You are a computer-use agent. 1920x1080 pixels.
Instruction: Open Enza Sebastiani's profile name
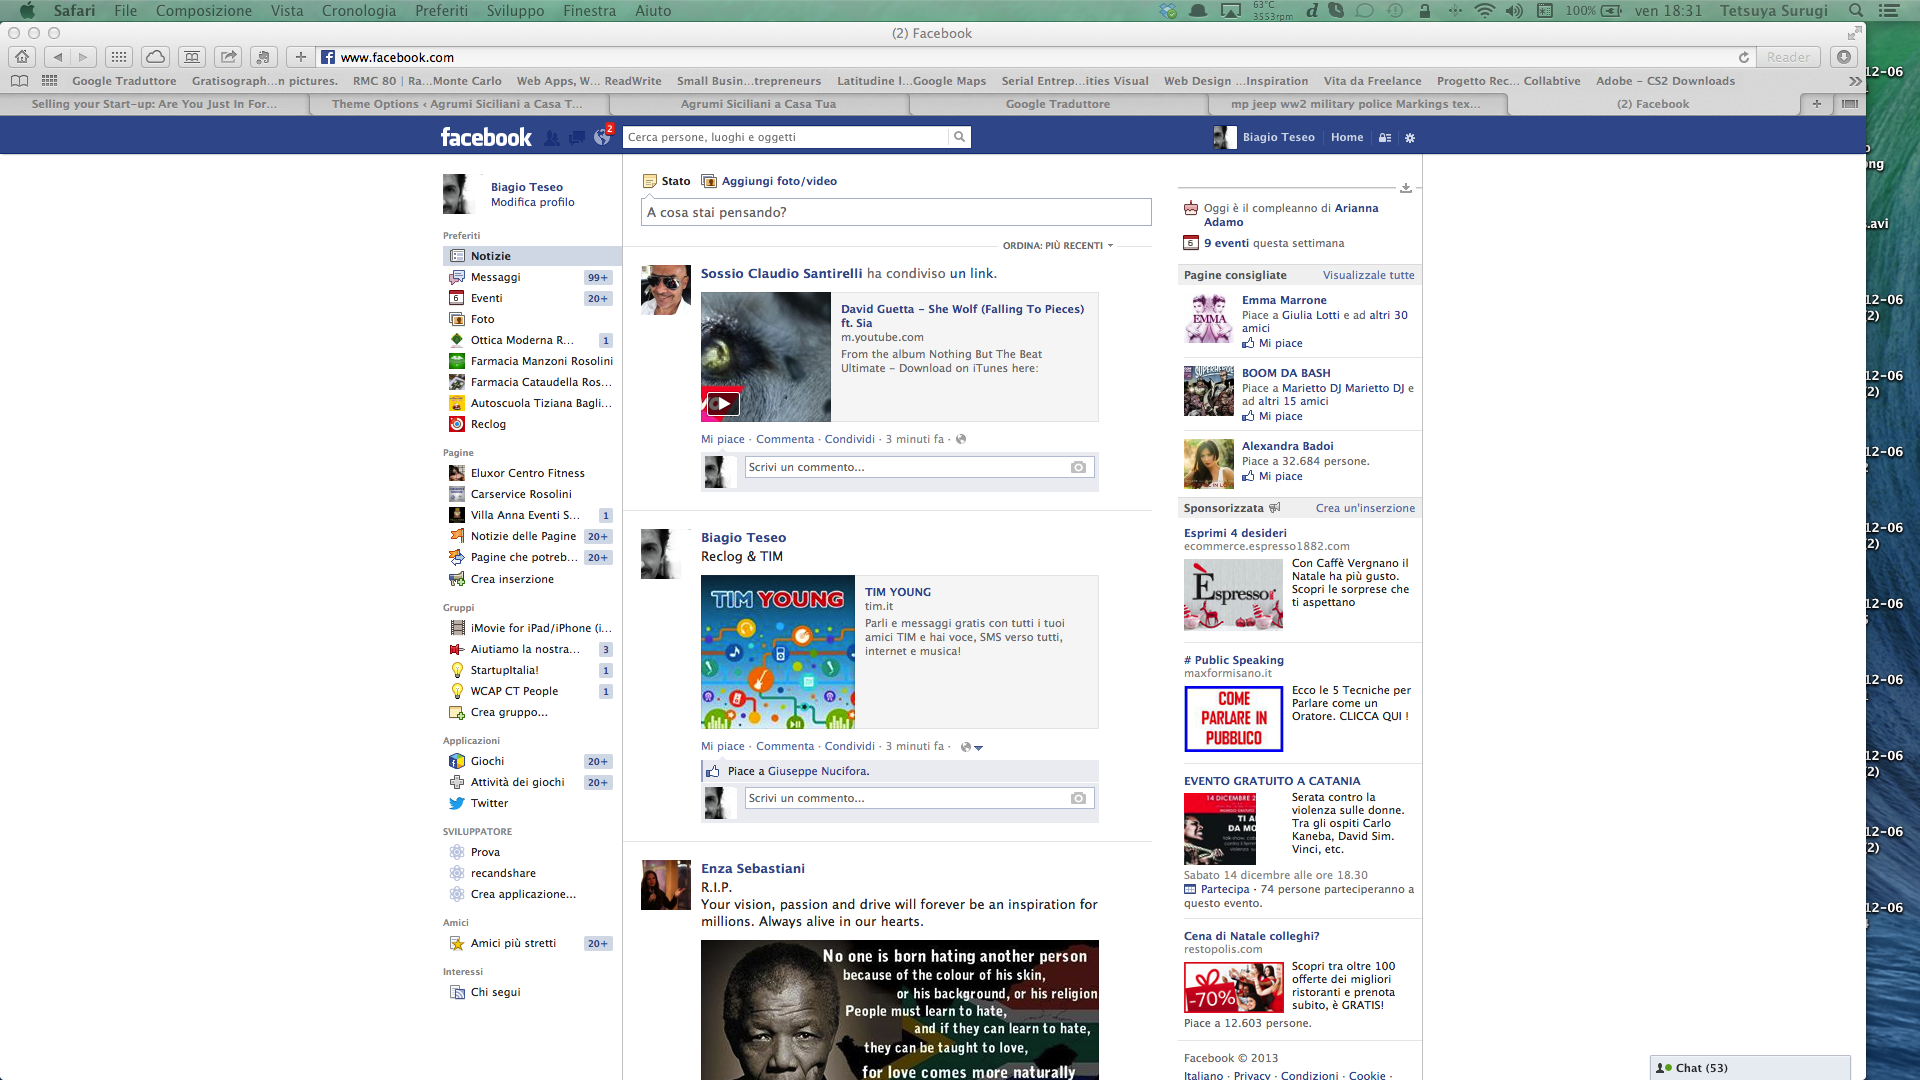click(752, 868)
